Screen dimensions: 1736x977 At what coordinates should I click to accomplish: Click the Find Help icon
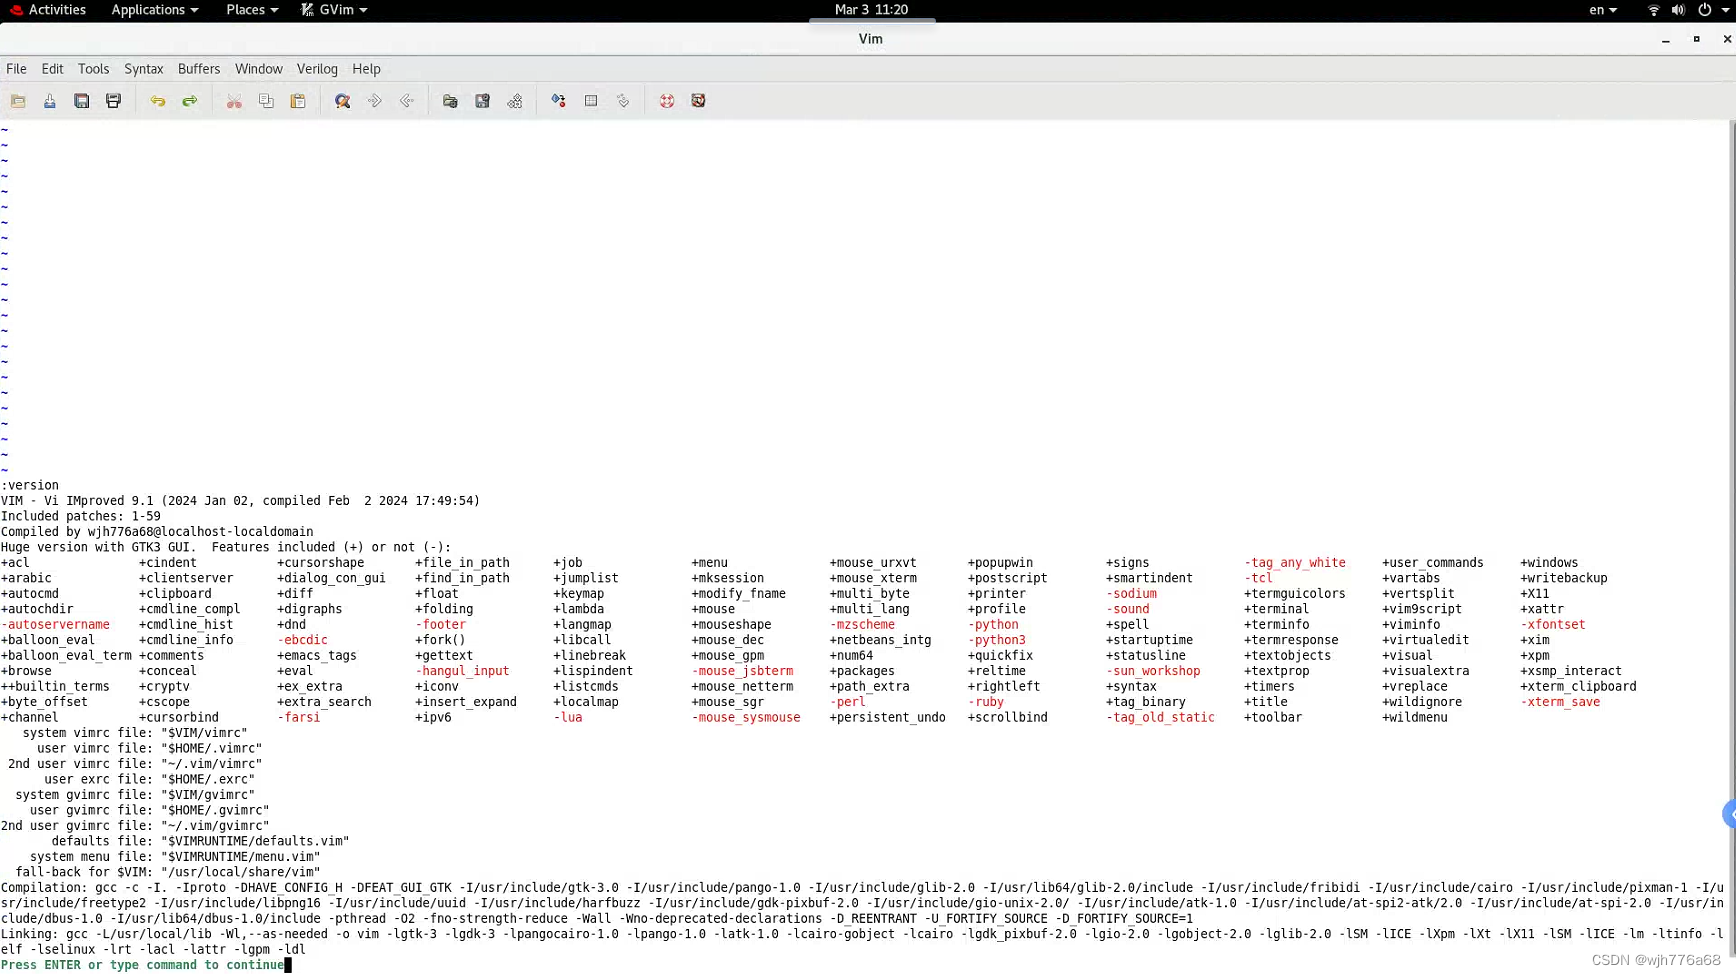click(699, 101)
